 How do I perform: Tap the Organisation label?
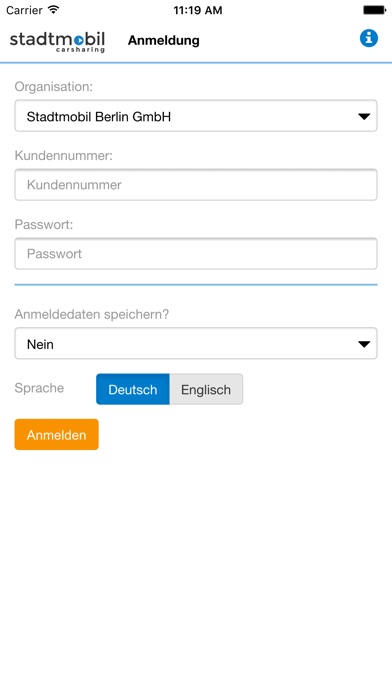pos(54,87)
